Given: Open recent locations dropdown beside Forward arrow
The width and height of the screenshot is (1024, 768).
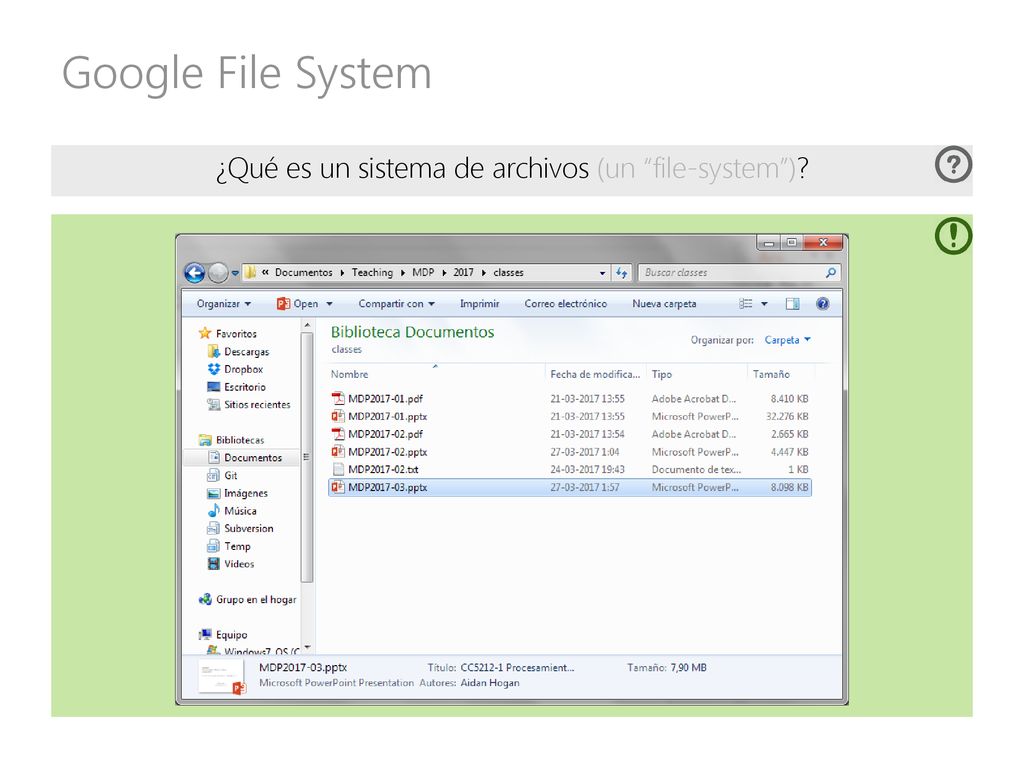Looking at the screenshot, I should 235,273.
